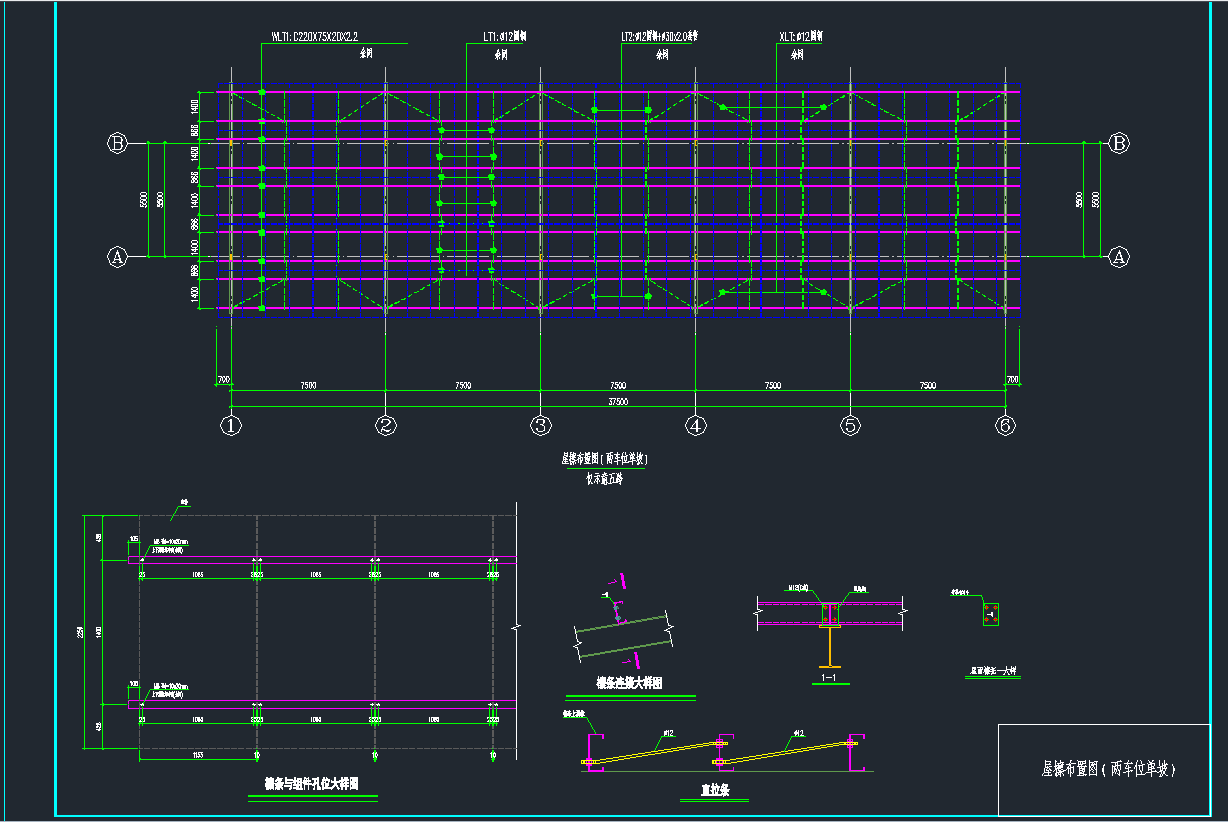Click grid axis bubble number 6
Image resolution: width=1228 pixels, height=822 pixels.
1006,425
